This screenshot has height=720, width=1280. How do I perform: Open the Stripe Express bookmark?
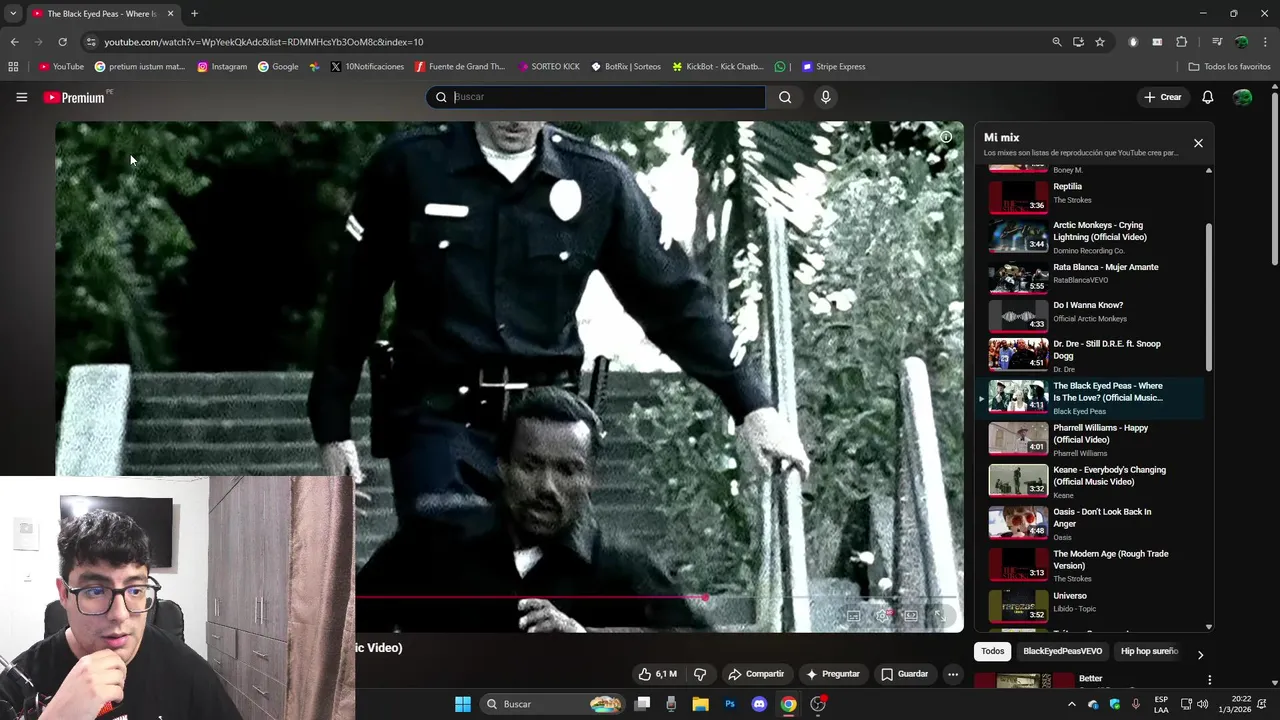tap(833, 67)
